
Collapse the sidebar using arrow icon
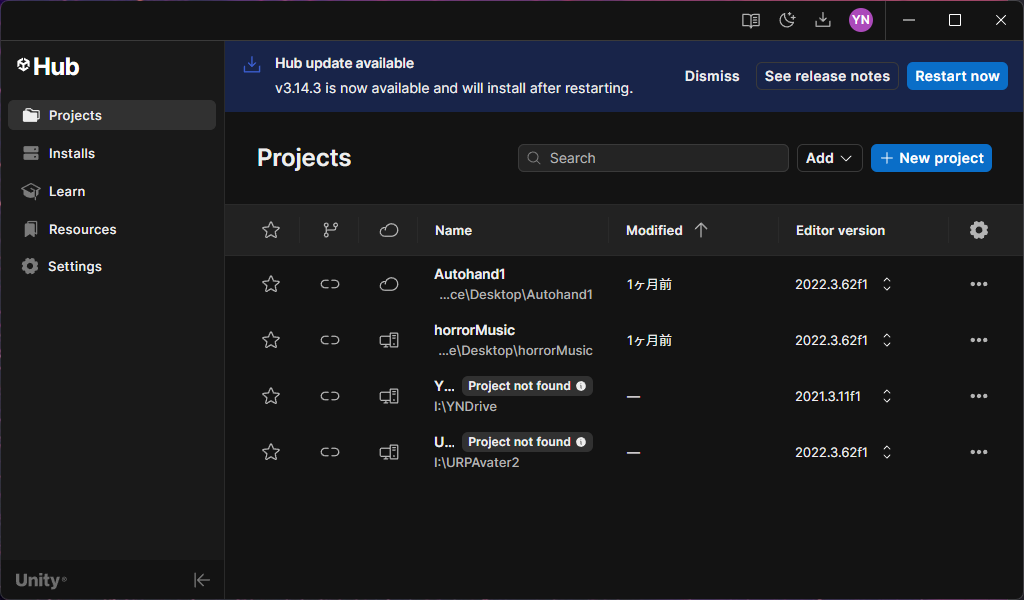point(202,580)
